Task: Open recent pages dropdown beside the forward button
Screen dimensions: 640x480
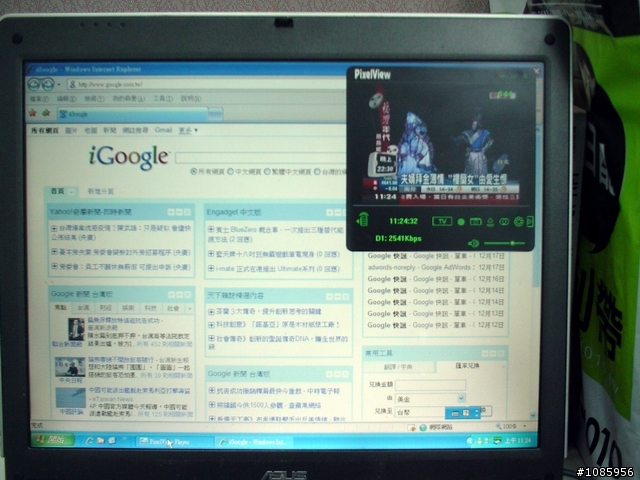Action: tap(59, 85)
